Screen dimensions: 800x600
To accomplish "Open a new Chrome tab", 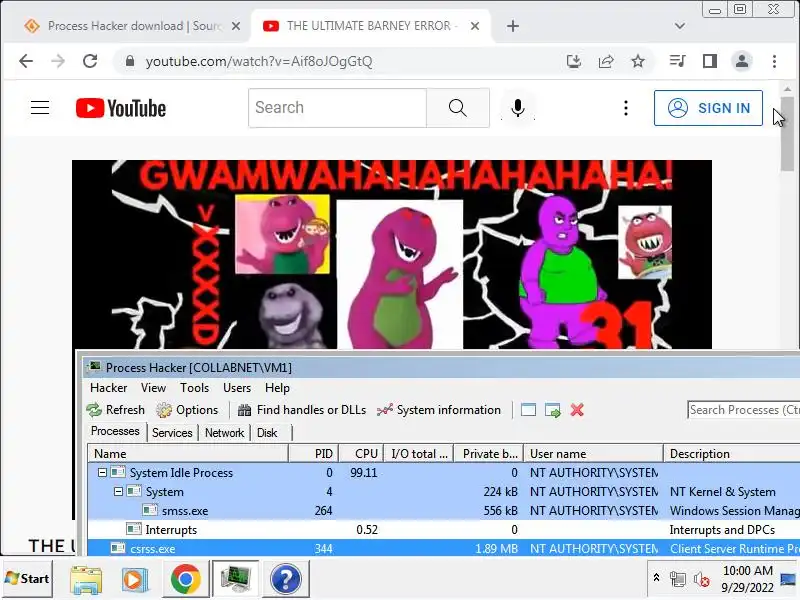I will [x=513, y=26].
